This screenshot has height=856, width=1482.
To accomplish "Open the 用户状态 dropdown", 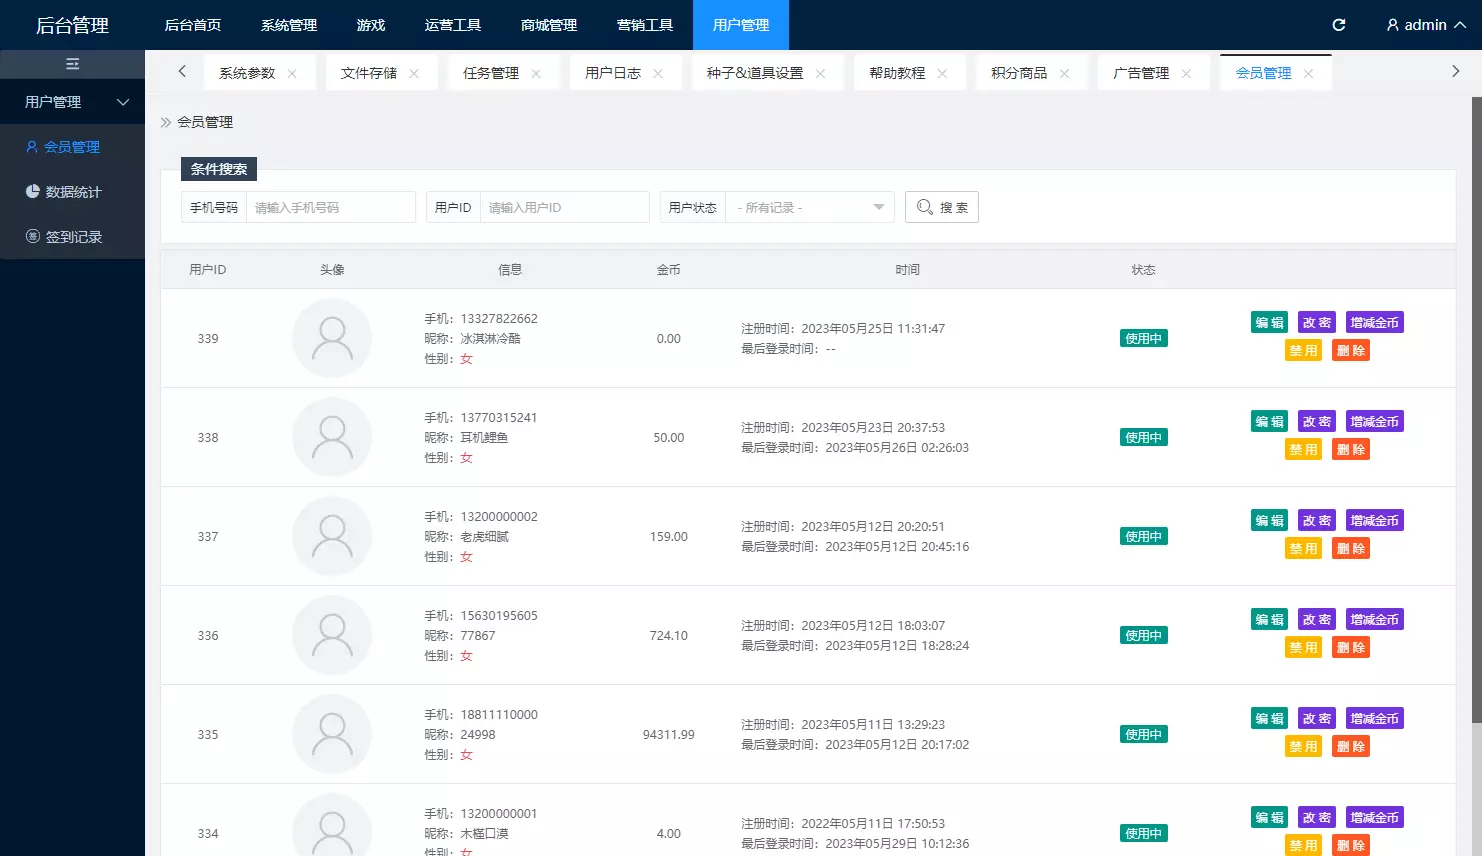I will click(x=810, y=207).
